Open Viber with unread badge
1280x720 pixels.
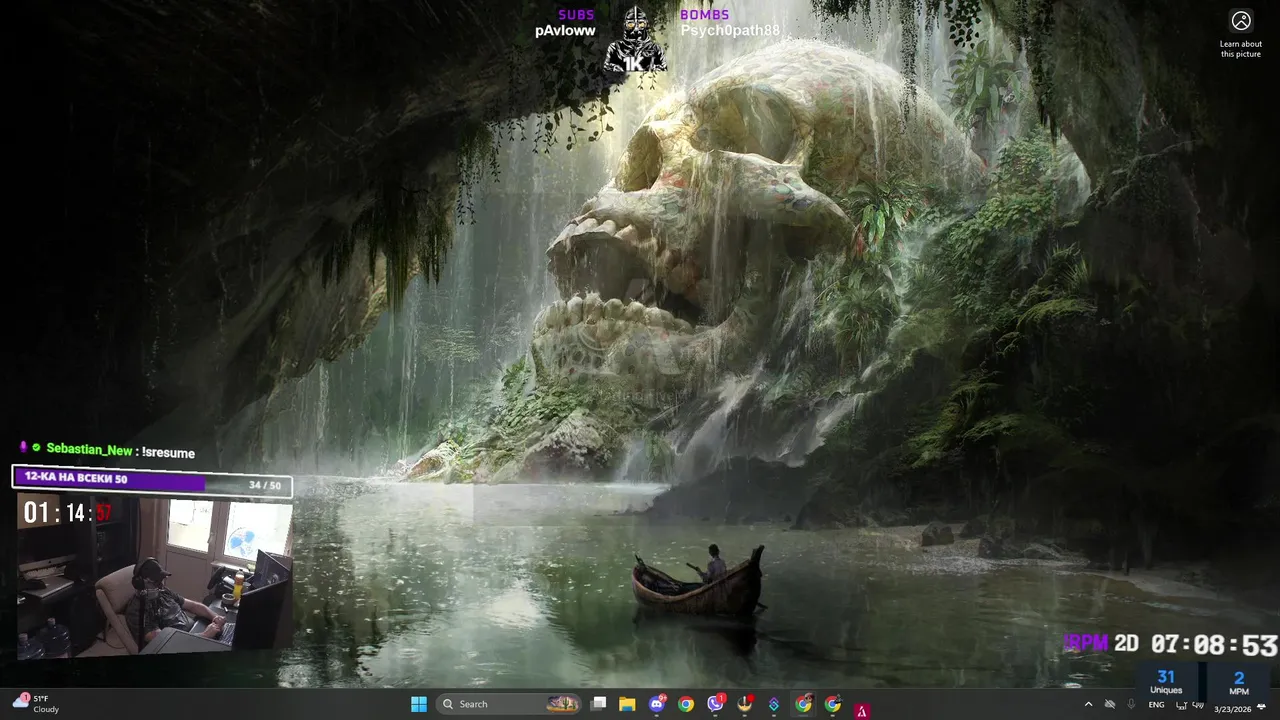click(x=716, y=704)
